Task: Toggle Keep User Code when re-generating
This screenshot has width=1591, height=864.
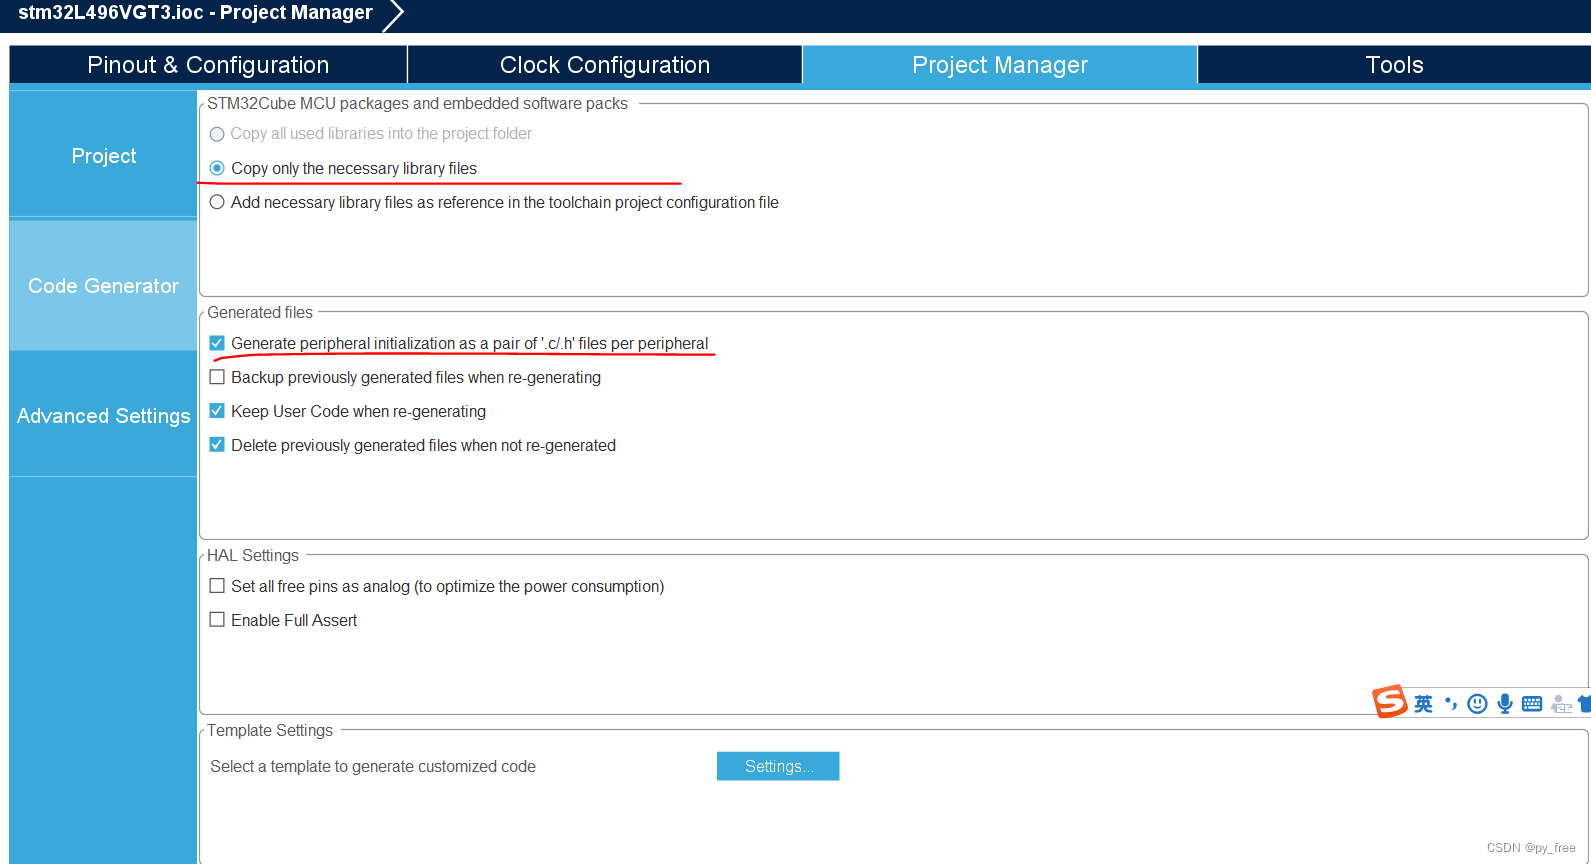Action: coord(217,411)
